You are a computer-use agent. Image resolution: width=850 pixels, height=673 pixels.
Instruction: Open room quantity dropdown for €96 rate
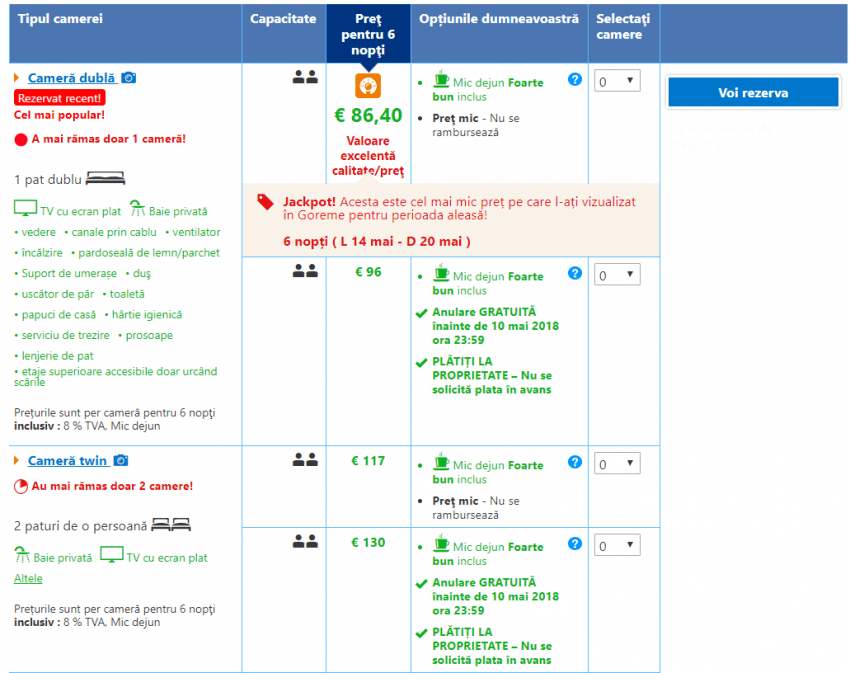point(617,275)
